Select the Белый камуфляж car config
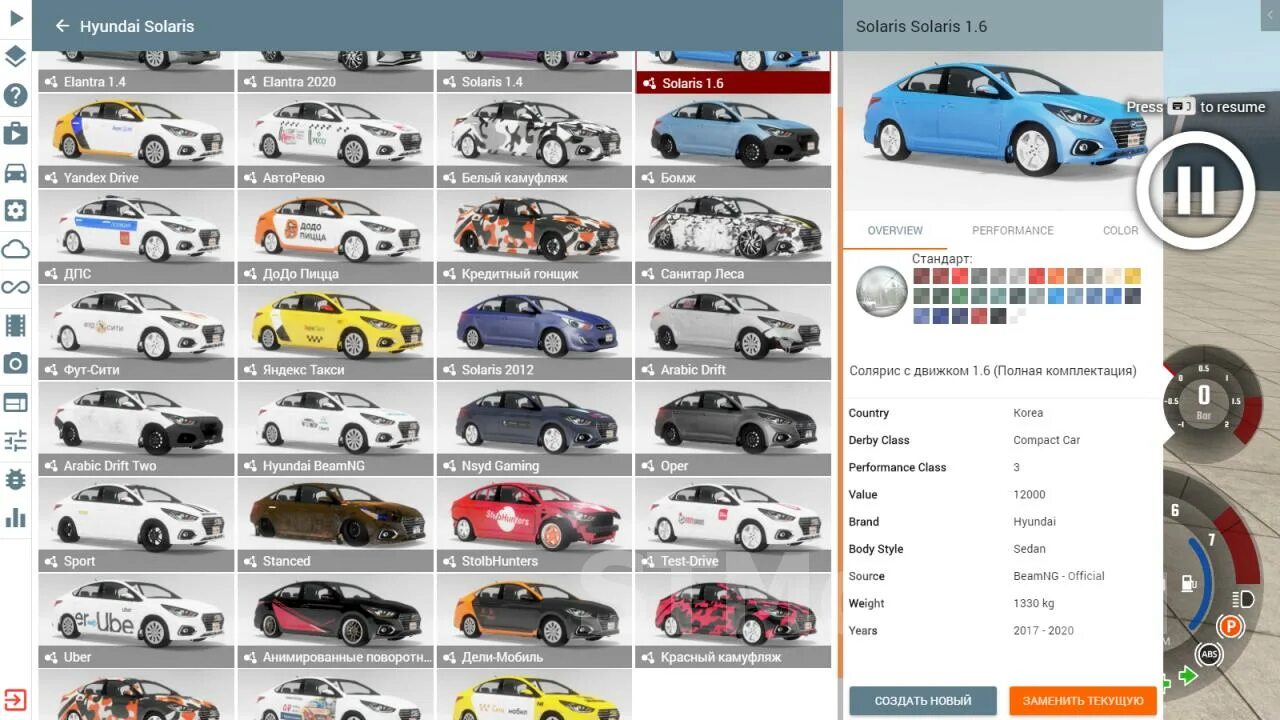 pos(534,141)
